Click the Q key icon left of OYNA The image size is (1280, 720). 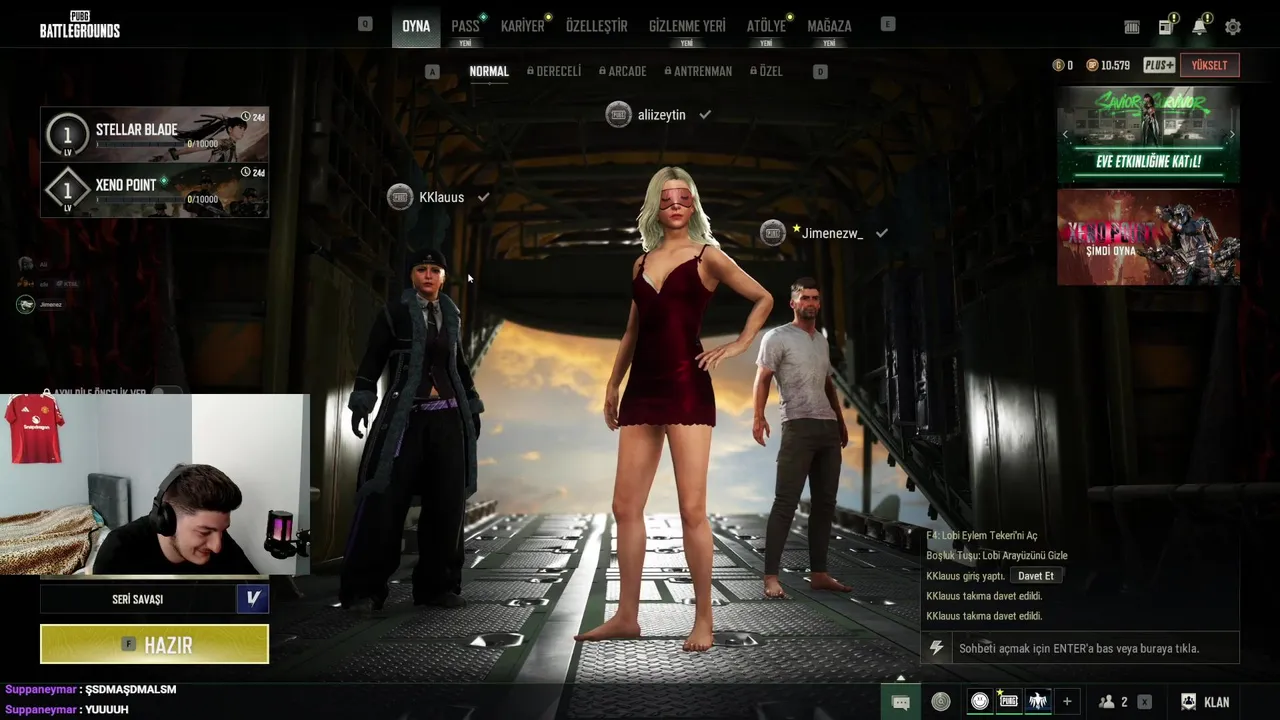pos(365,24)
